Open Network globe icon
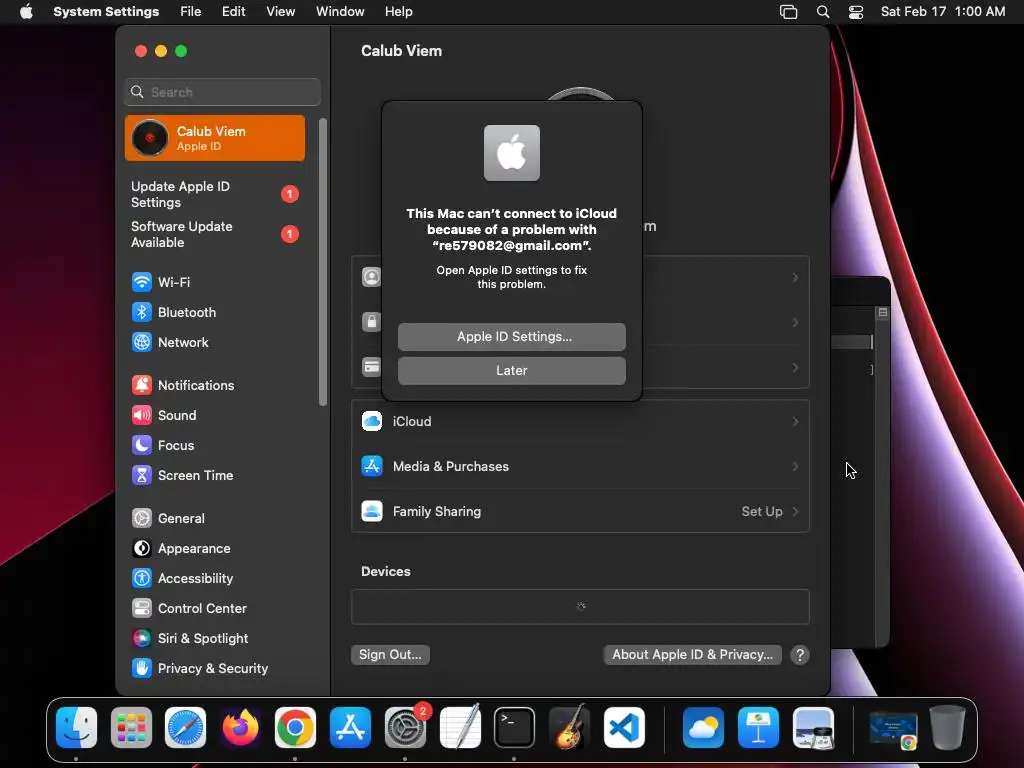Viewport: 1024px width, 768px height. 142,342
